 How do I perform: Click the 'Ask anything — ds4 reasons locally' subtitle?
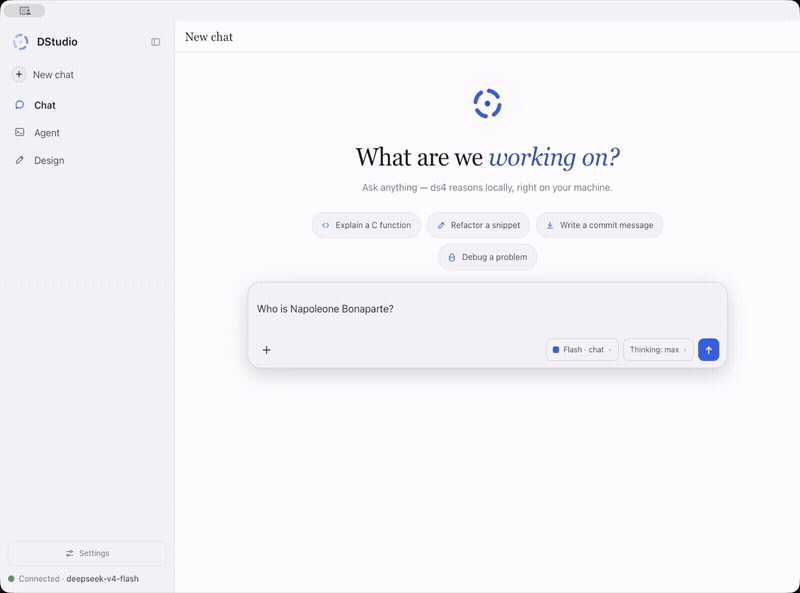pyautogui.click(x=487, y=188)
